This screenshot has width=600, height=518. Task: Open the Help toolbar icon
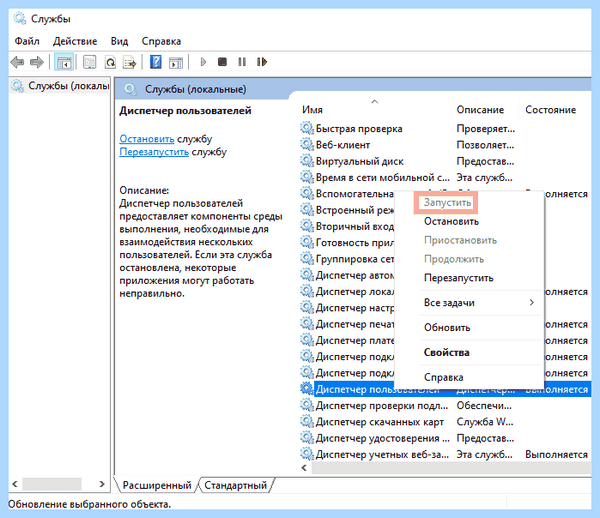[x=156, y=62]
